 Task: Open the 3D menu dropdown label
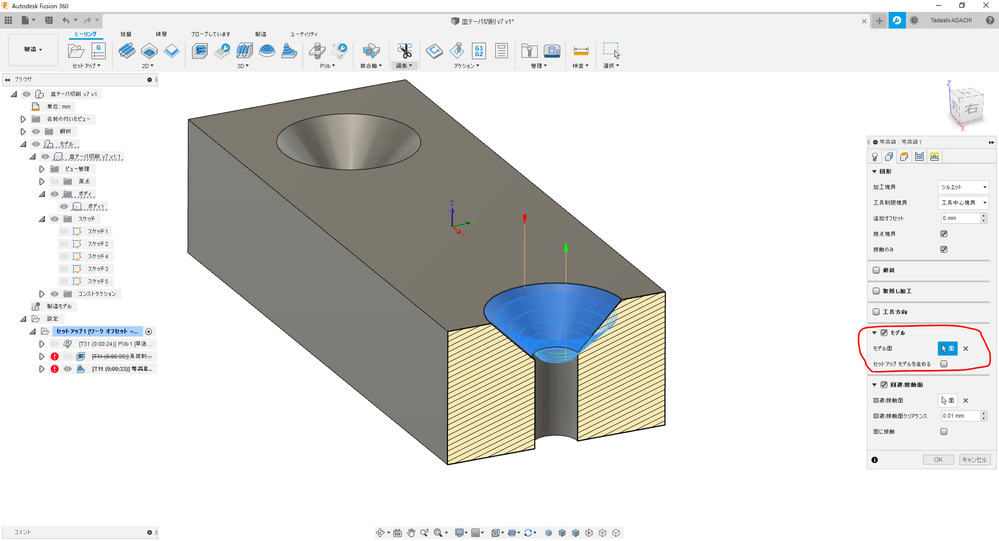click(243, 66)
